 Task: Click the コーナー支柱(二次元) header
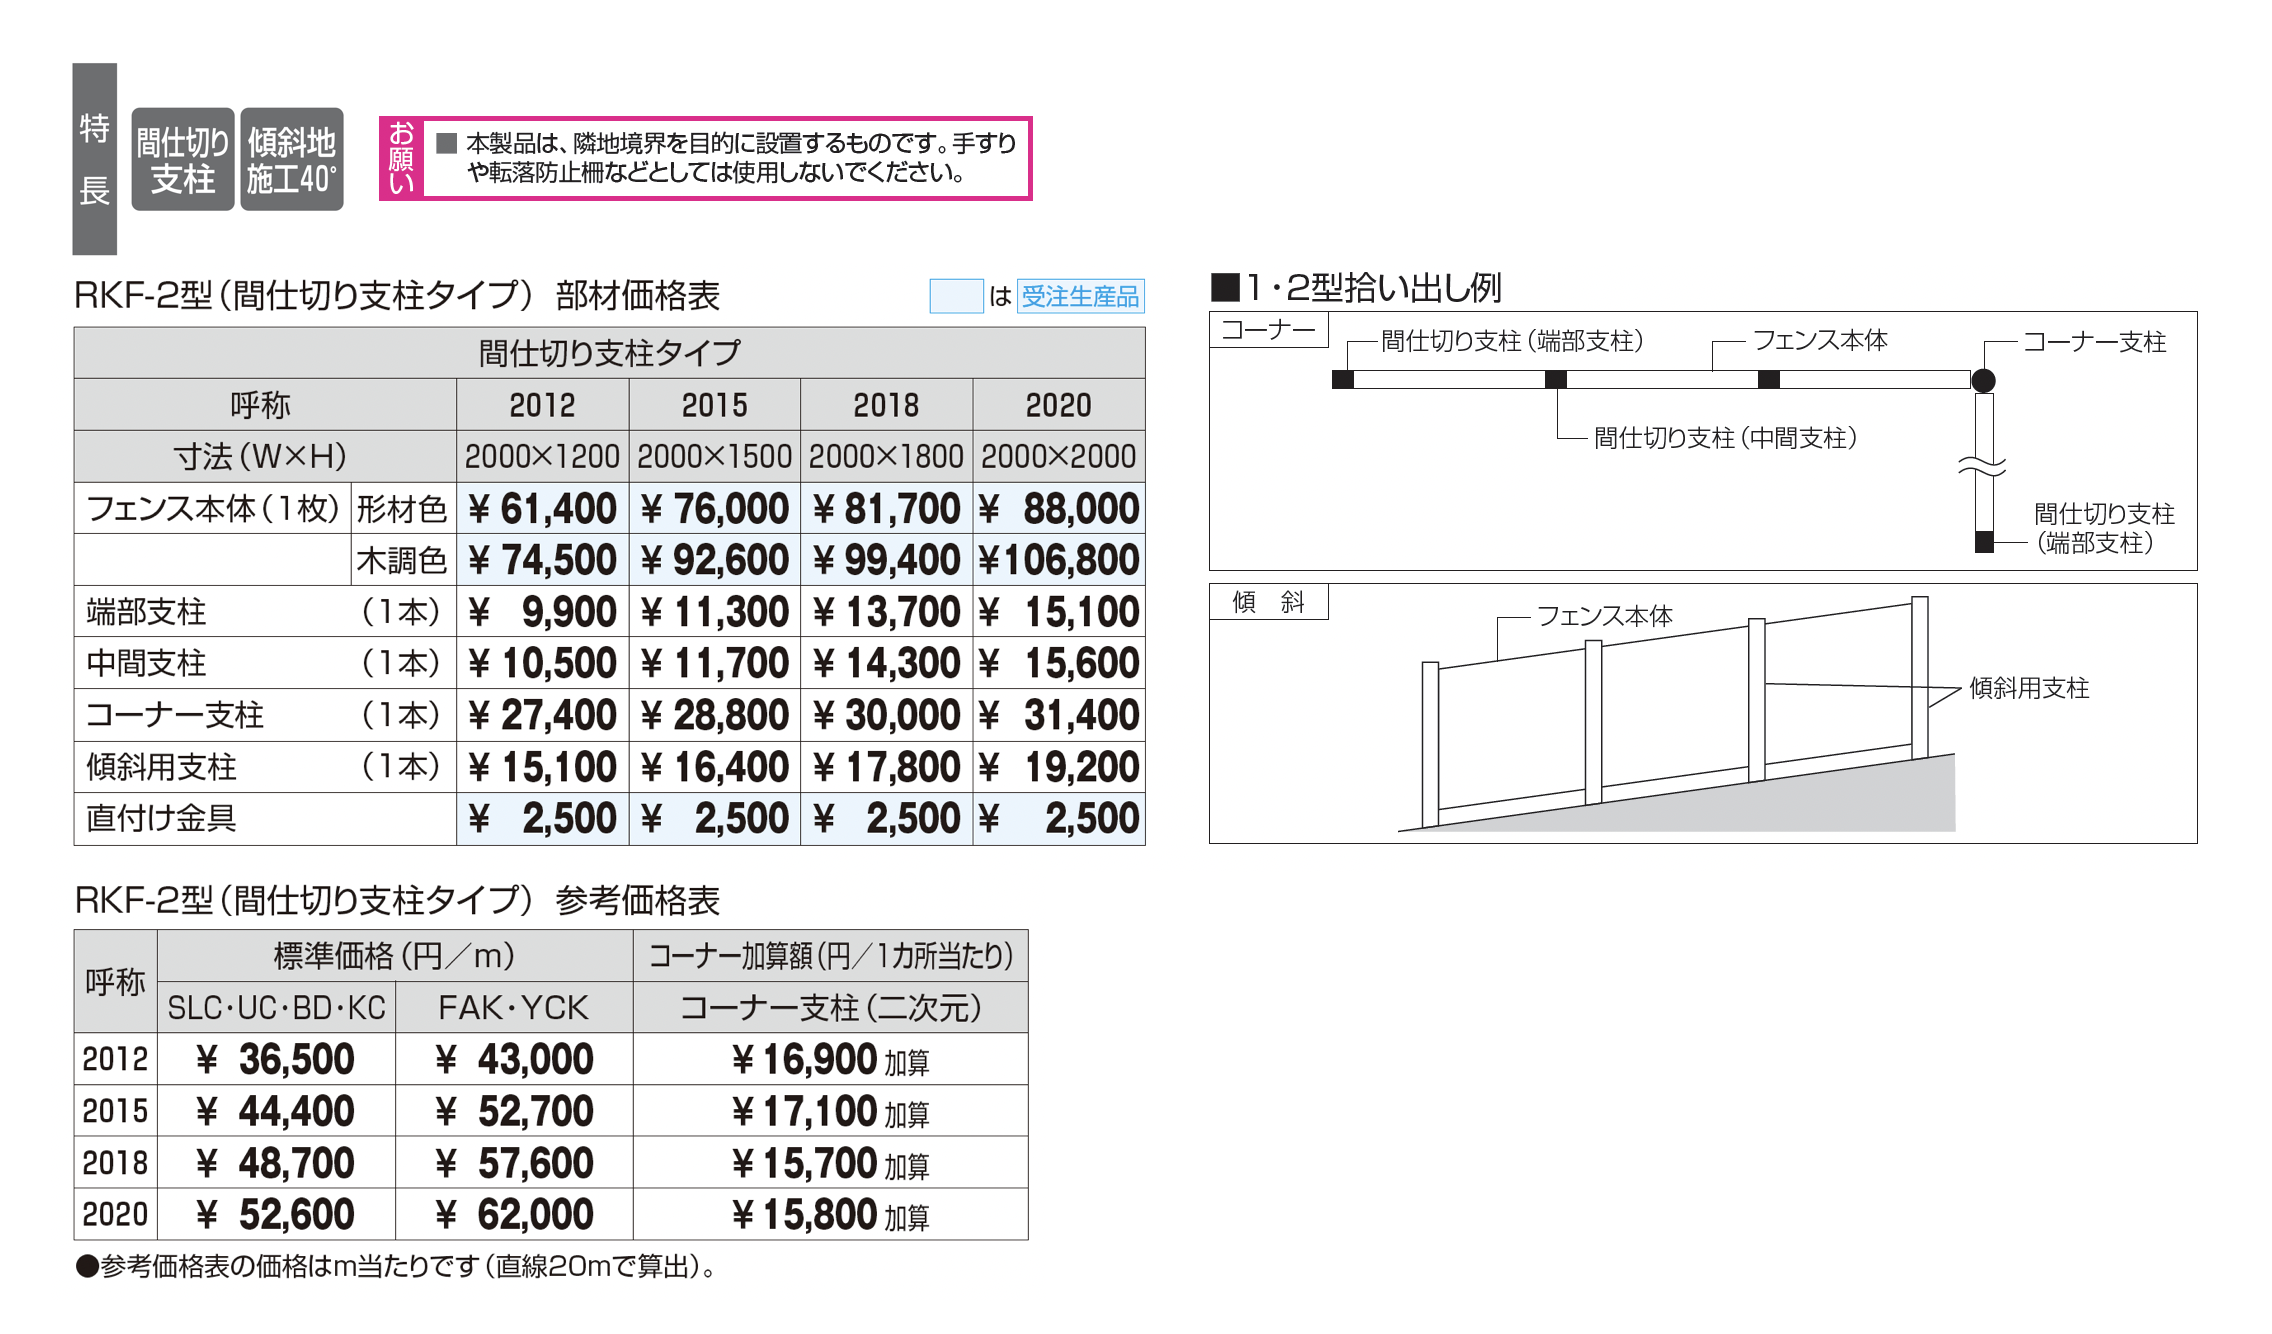tap(830, 1007)
